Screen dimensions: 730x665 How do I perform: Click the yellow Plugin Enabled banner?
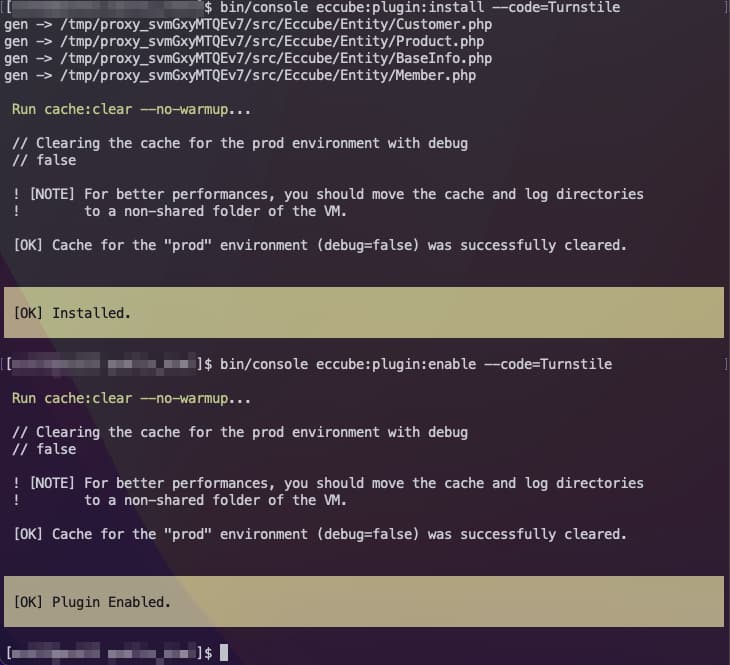click(x=364, y=602)
